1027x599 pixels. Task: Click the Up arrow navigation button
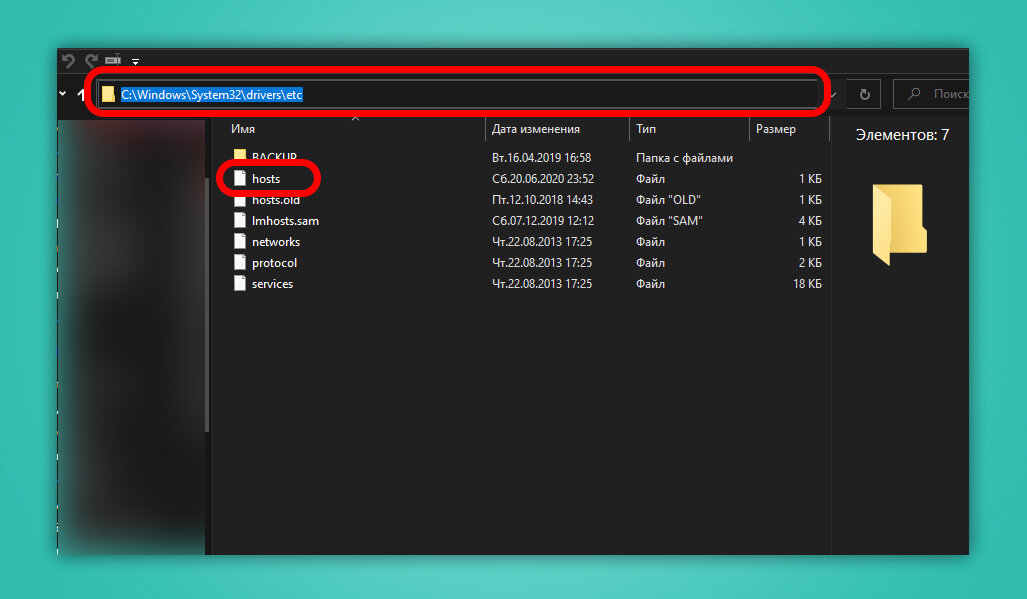click(x=81, y=94)
